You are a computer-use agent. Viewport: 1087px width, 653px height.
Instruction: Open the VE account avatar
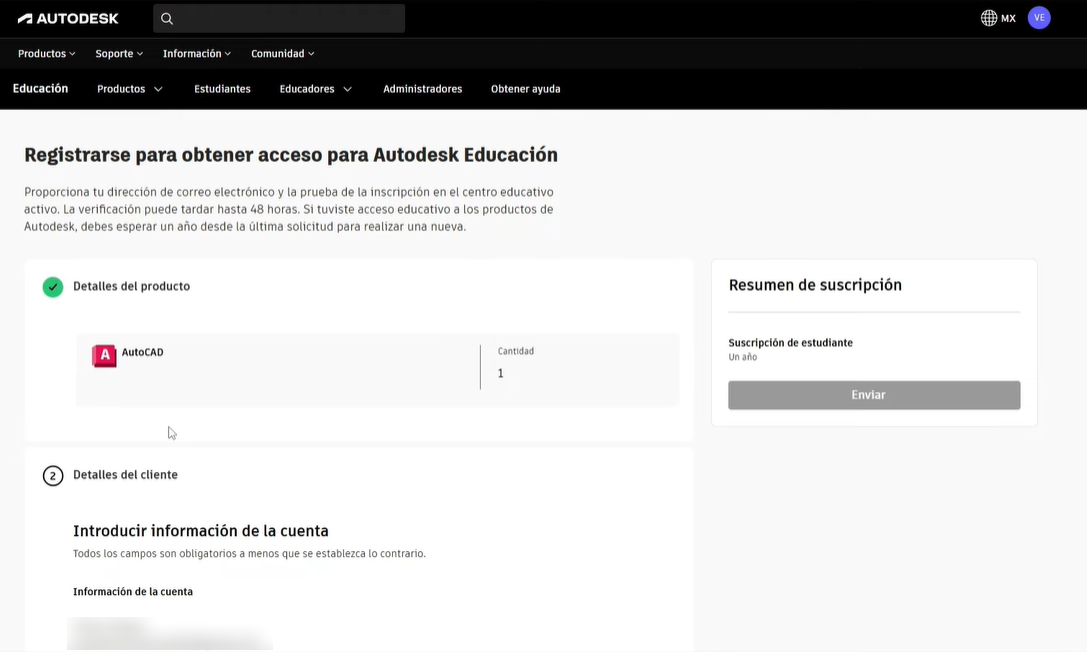(1038, 17)
